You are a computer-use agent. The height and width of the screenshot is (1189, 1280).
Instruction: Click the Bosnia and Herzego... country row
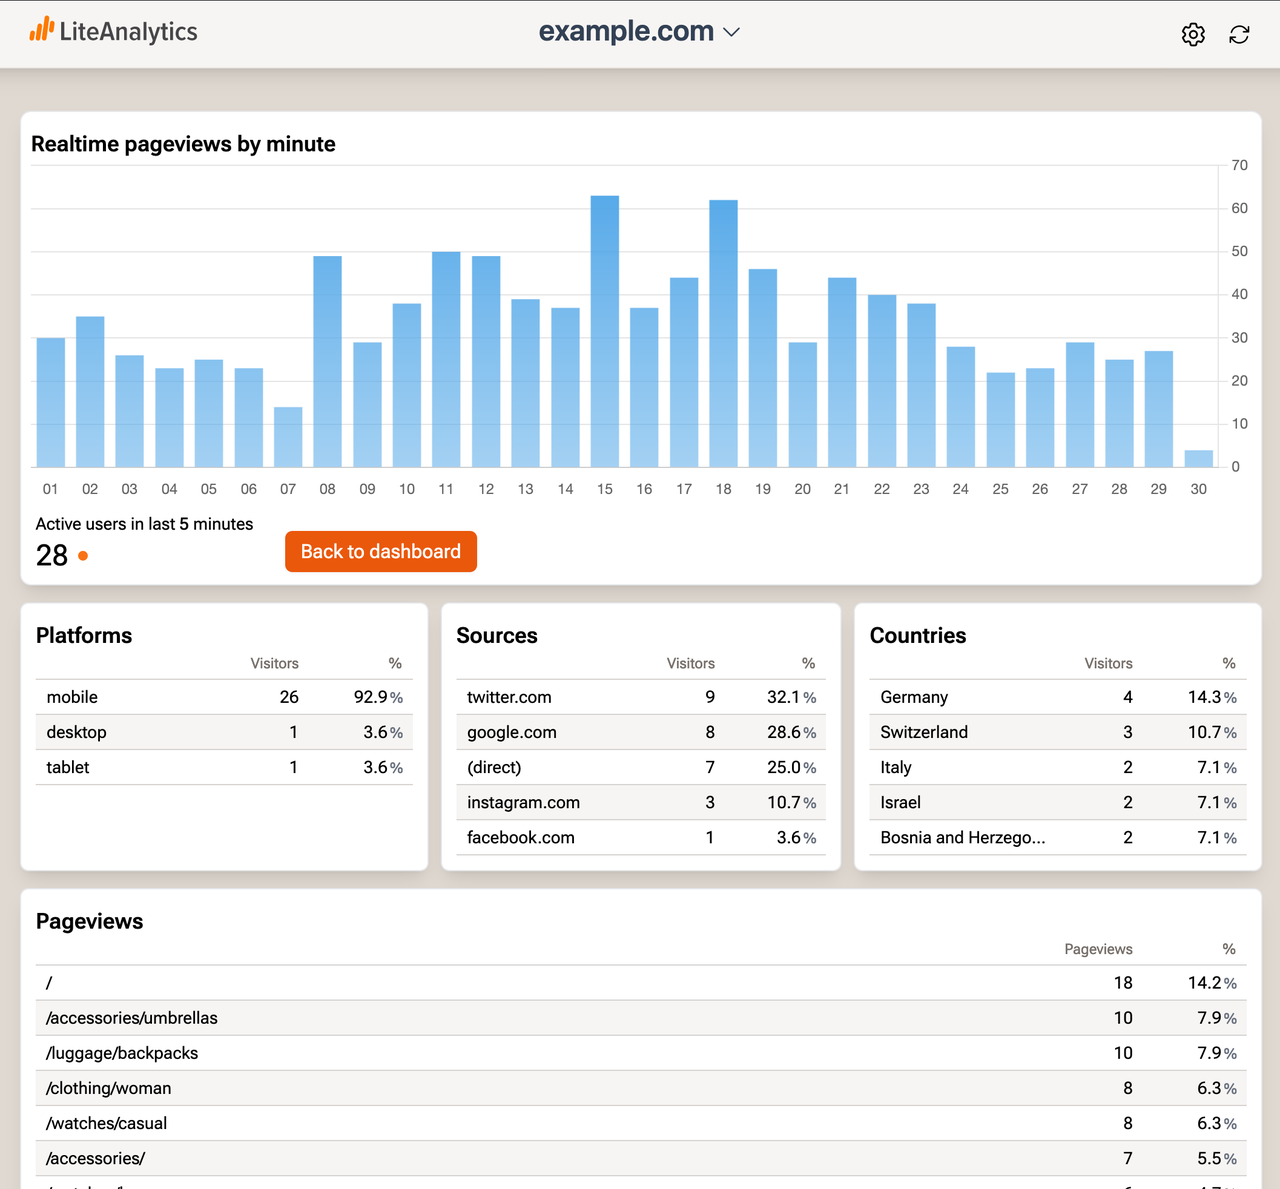point(961,838)
